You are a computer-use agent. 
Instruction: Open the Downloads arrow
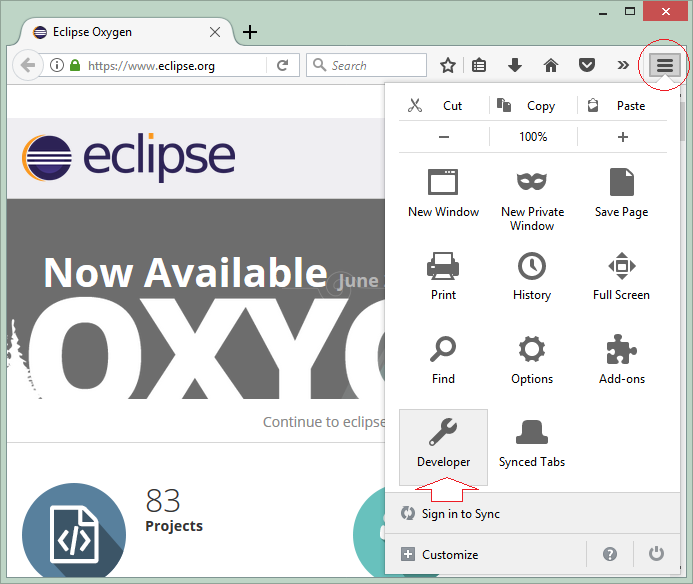[515, 65]
